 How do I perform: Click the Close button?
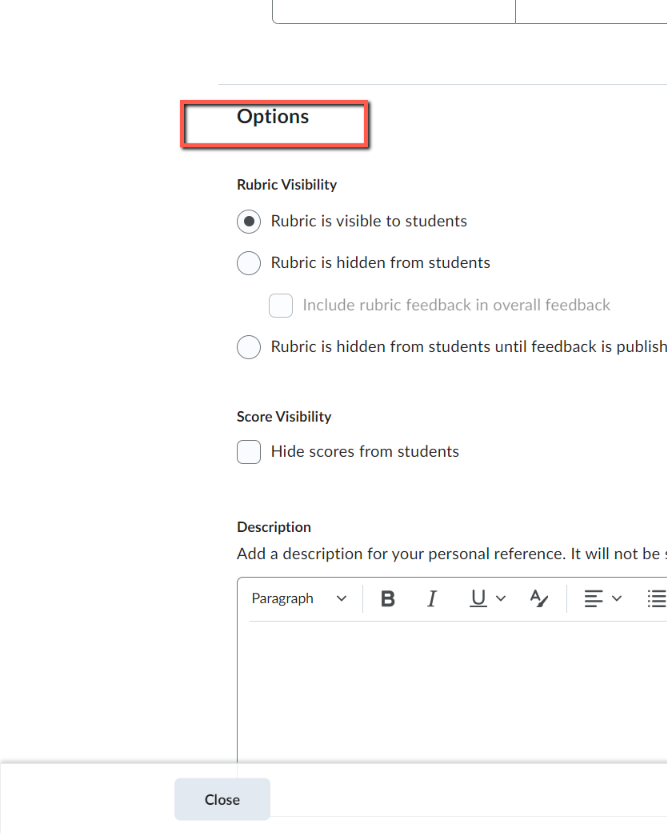click(x=221, y=799)
